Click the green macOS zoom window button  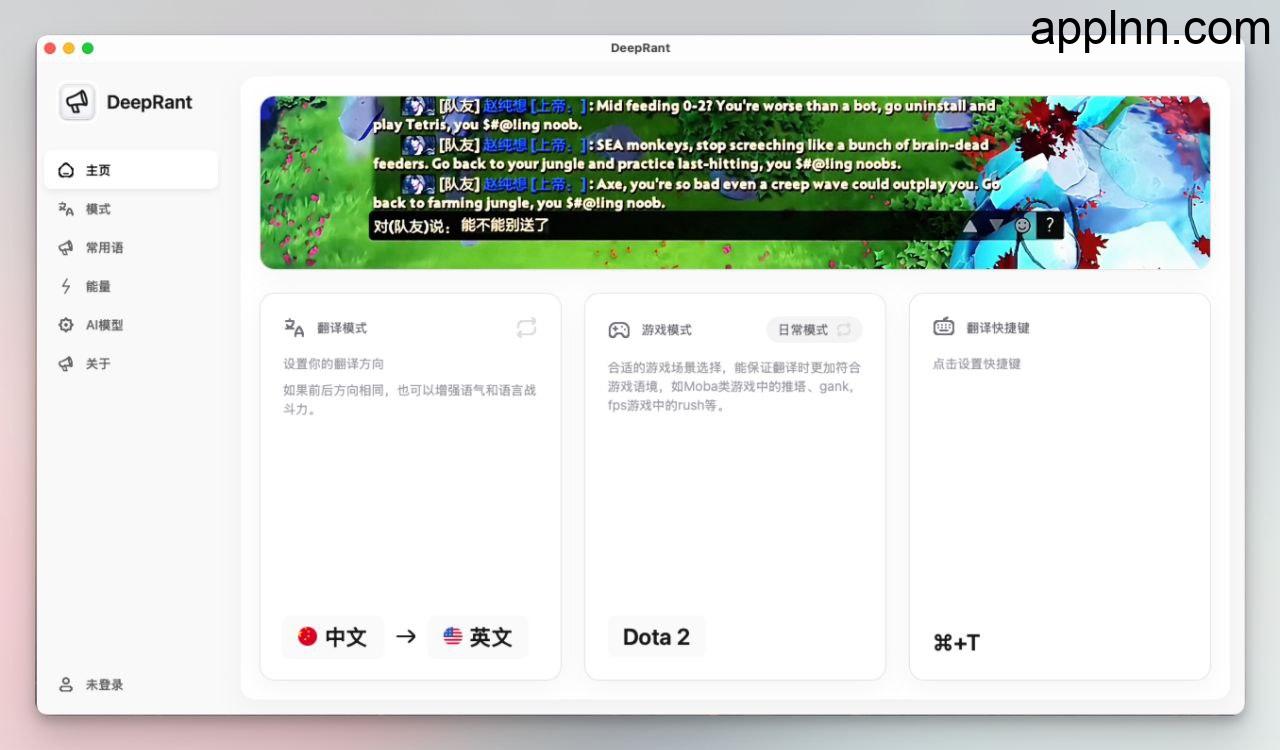[x=87, y=48]
